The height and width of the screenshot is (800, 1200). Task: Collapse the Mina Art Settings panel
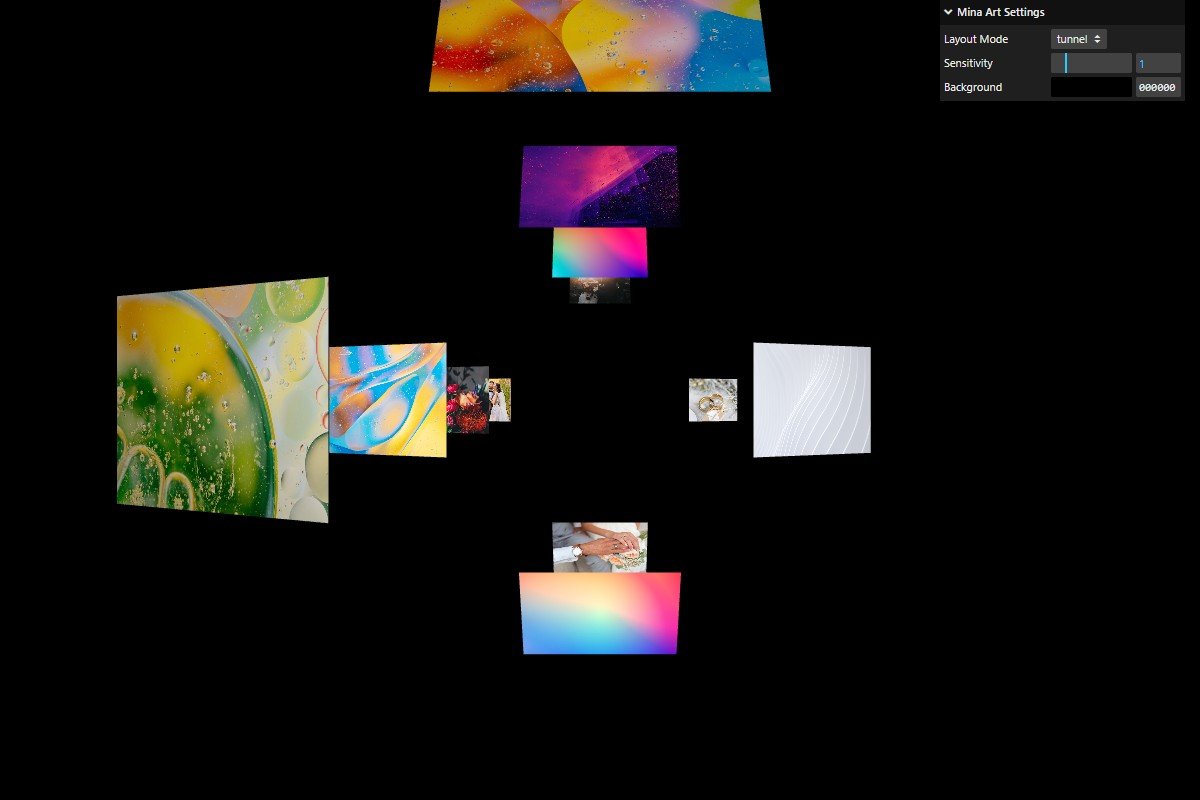tap(948, 12)
